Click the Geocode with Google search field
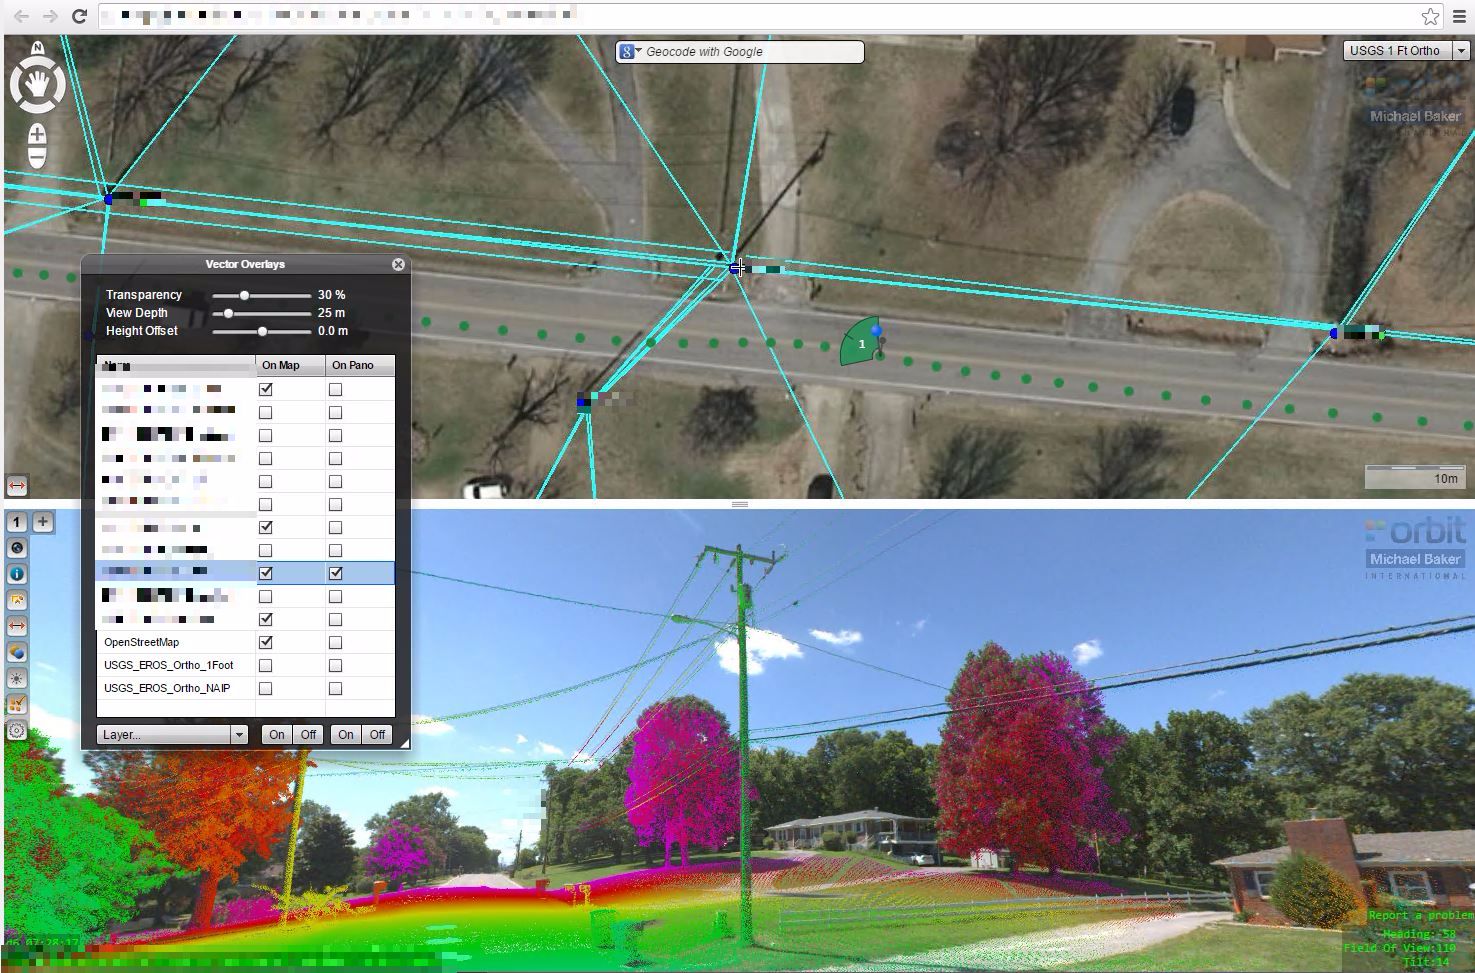The image size is (1475, 973). pos(750,52)
